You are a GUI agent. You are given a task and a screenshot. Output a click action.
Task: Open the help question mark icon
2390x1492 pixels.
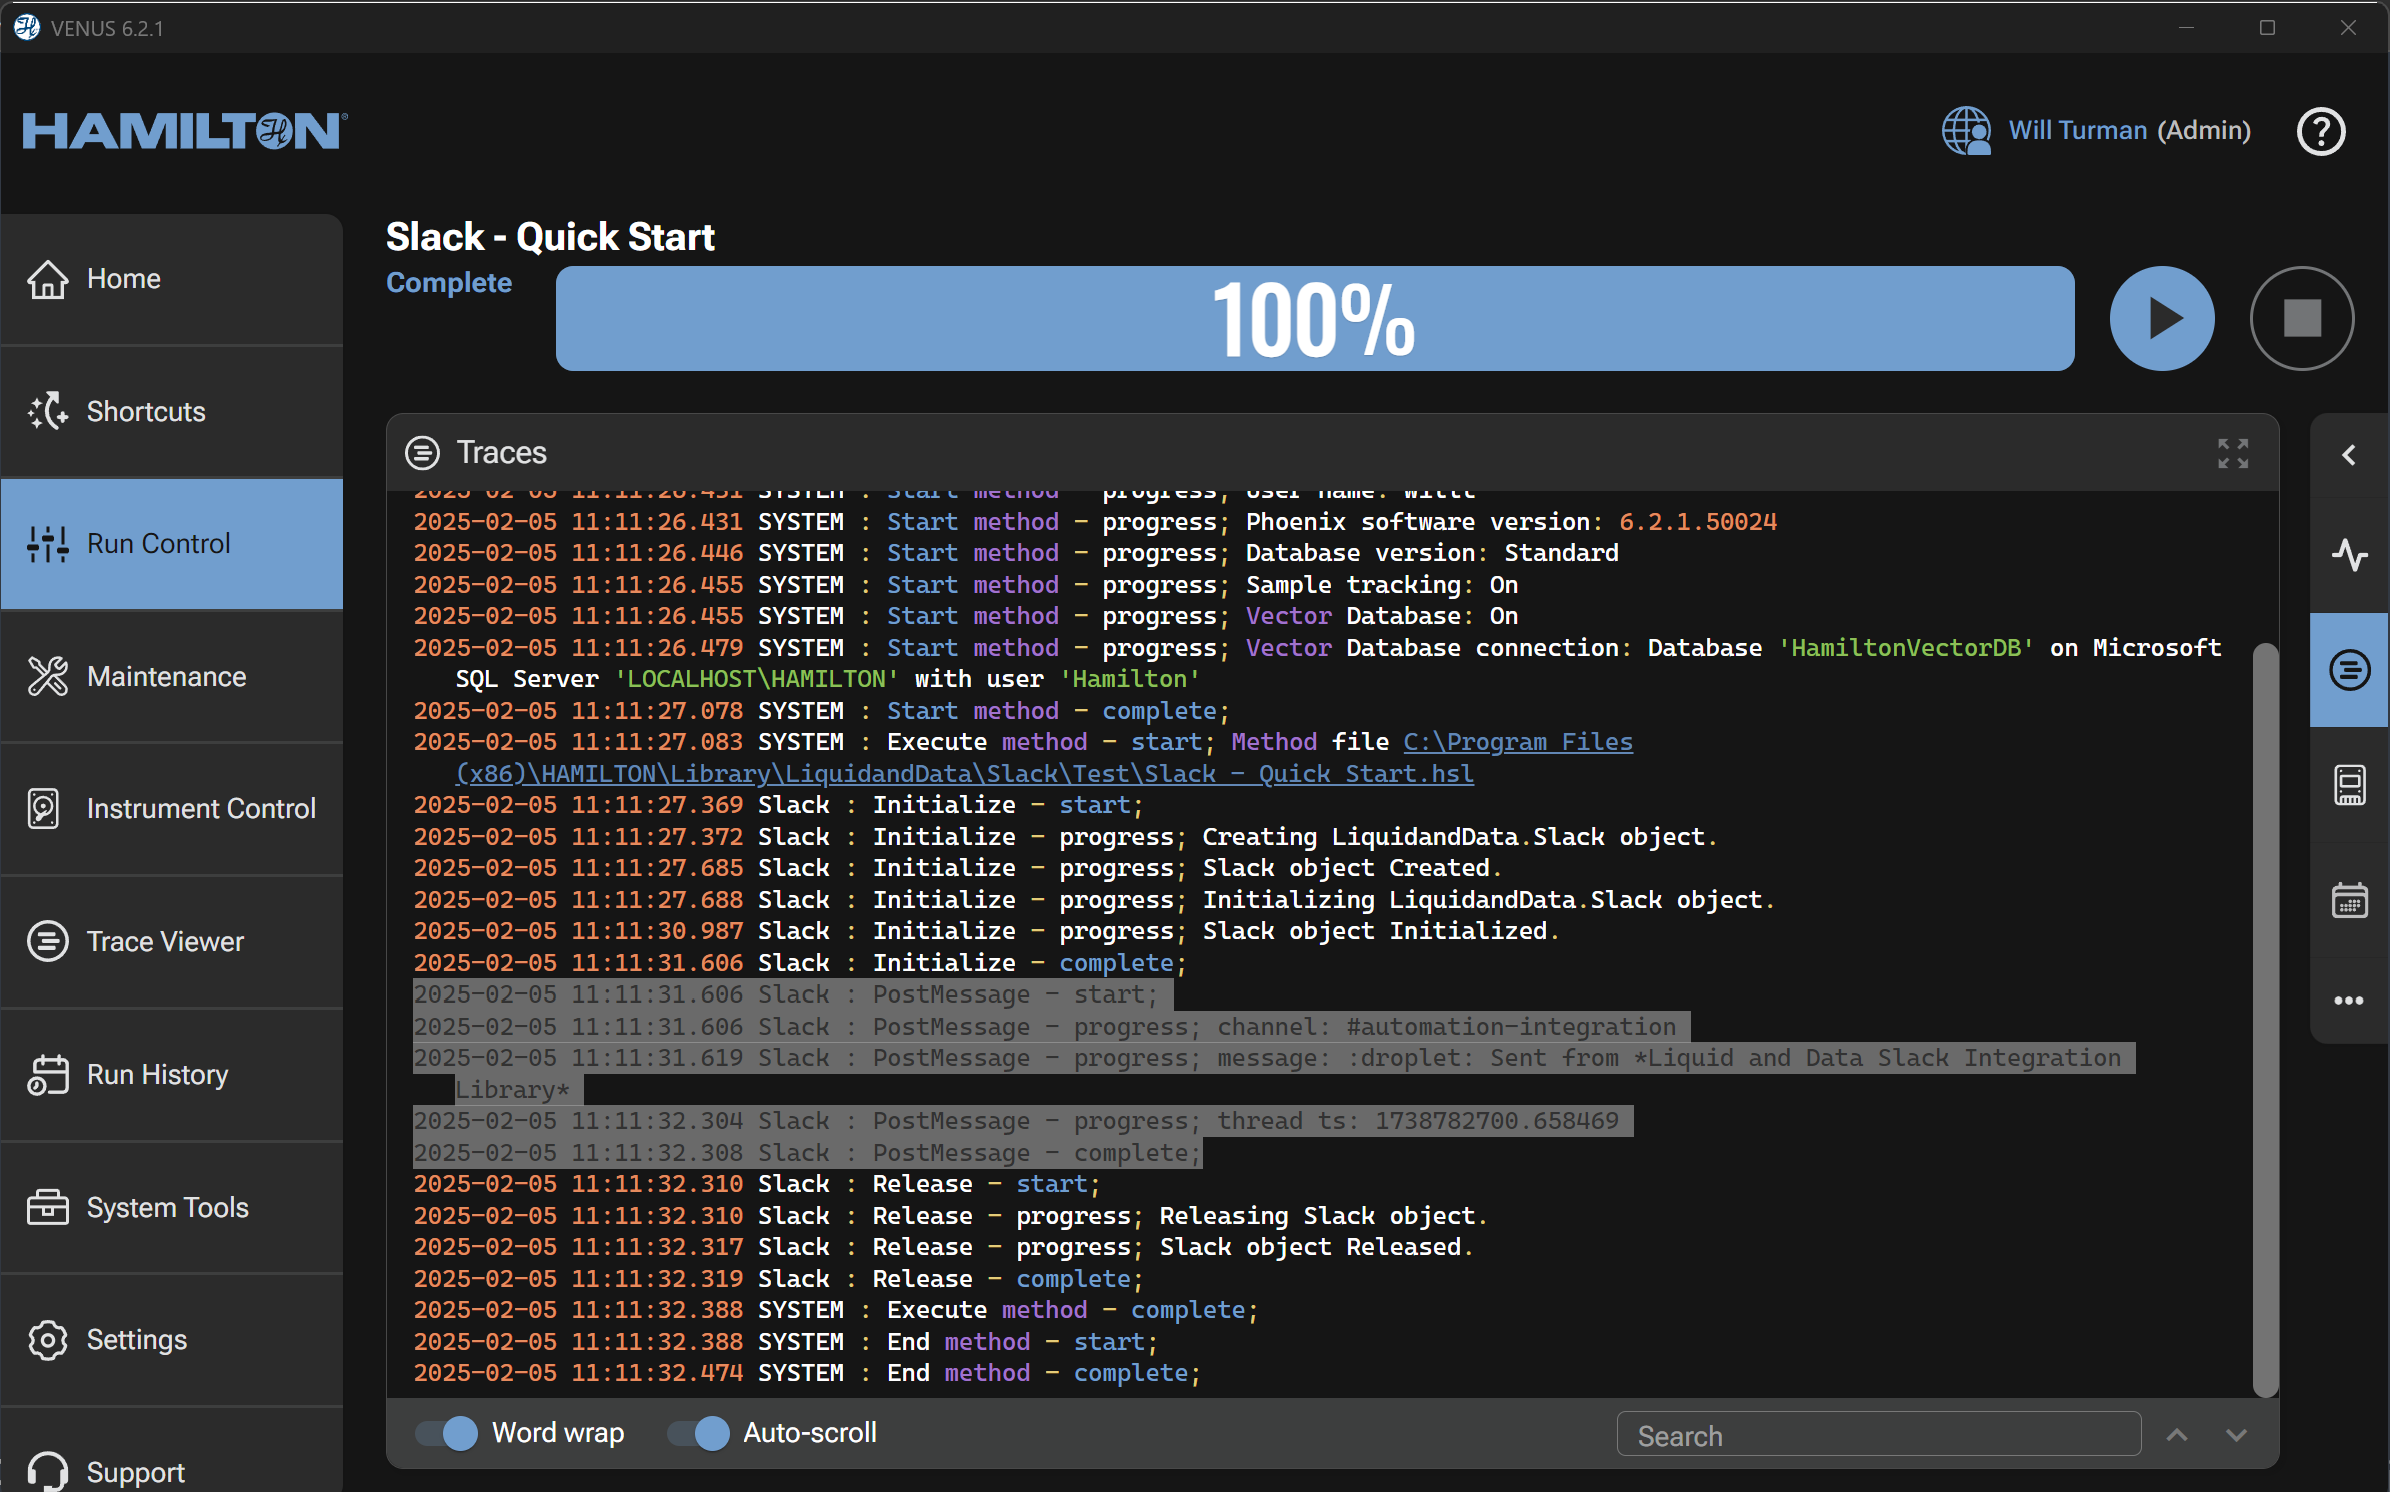2320,131
